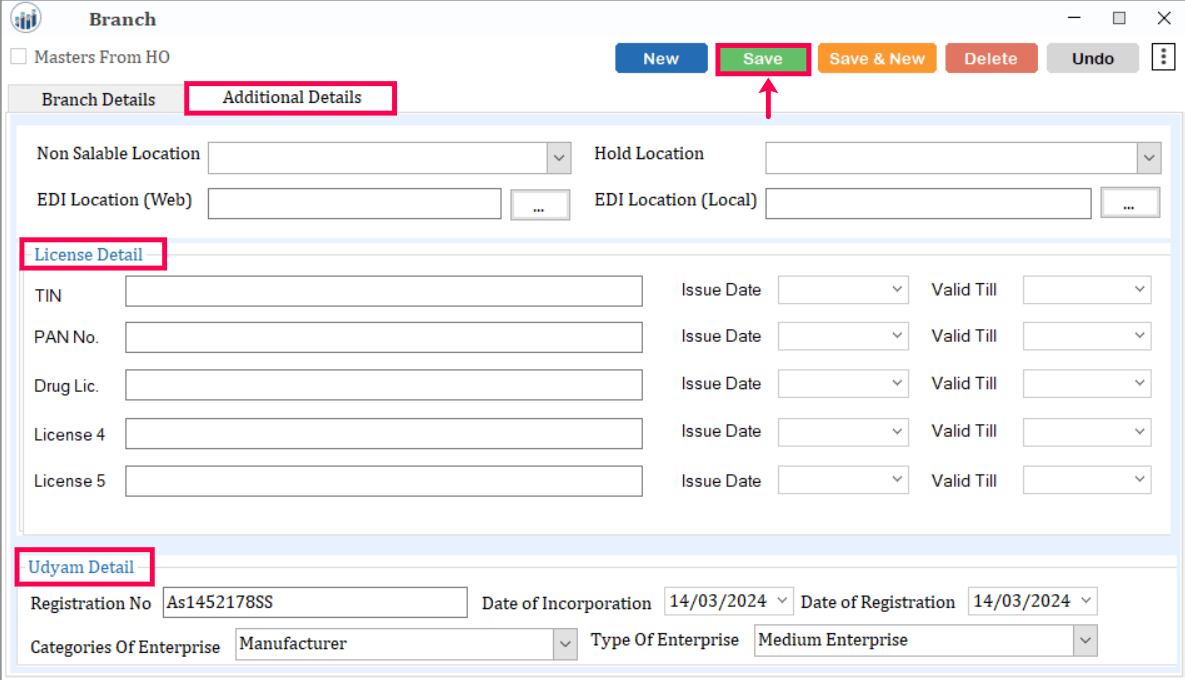
Task: Open Date of Registration picker
Action: (1086, 601)
